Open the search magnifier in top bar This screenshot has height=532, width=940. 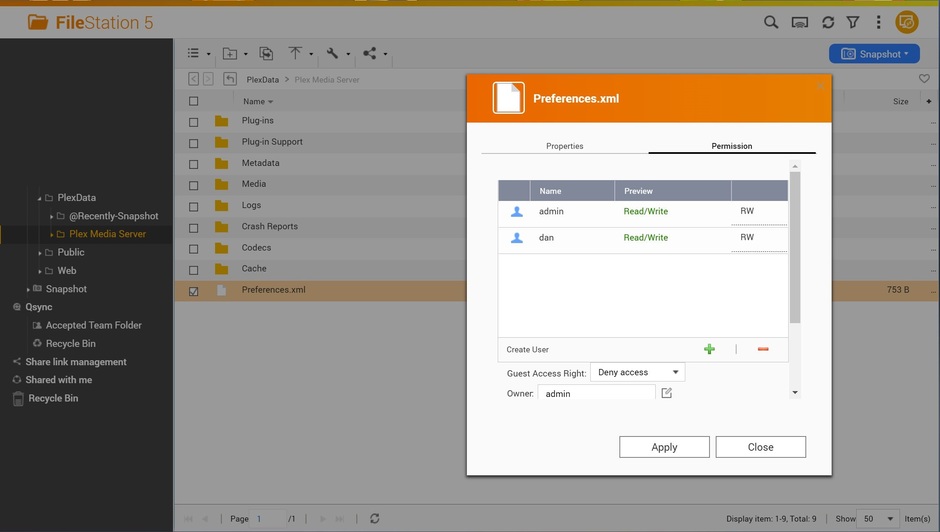coord(771,22)
